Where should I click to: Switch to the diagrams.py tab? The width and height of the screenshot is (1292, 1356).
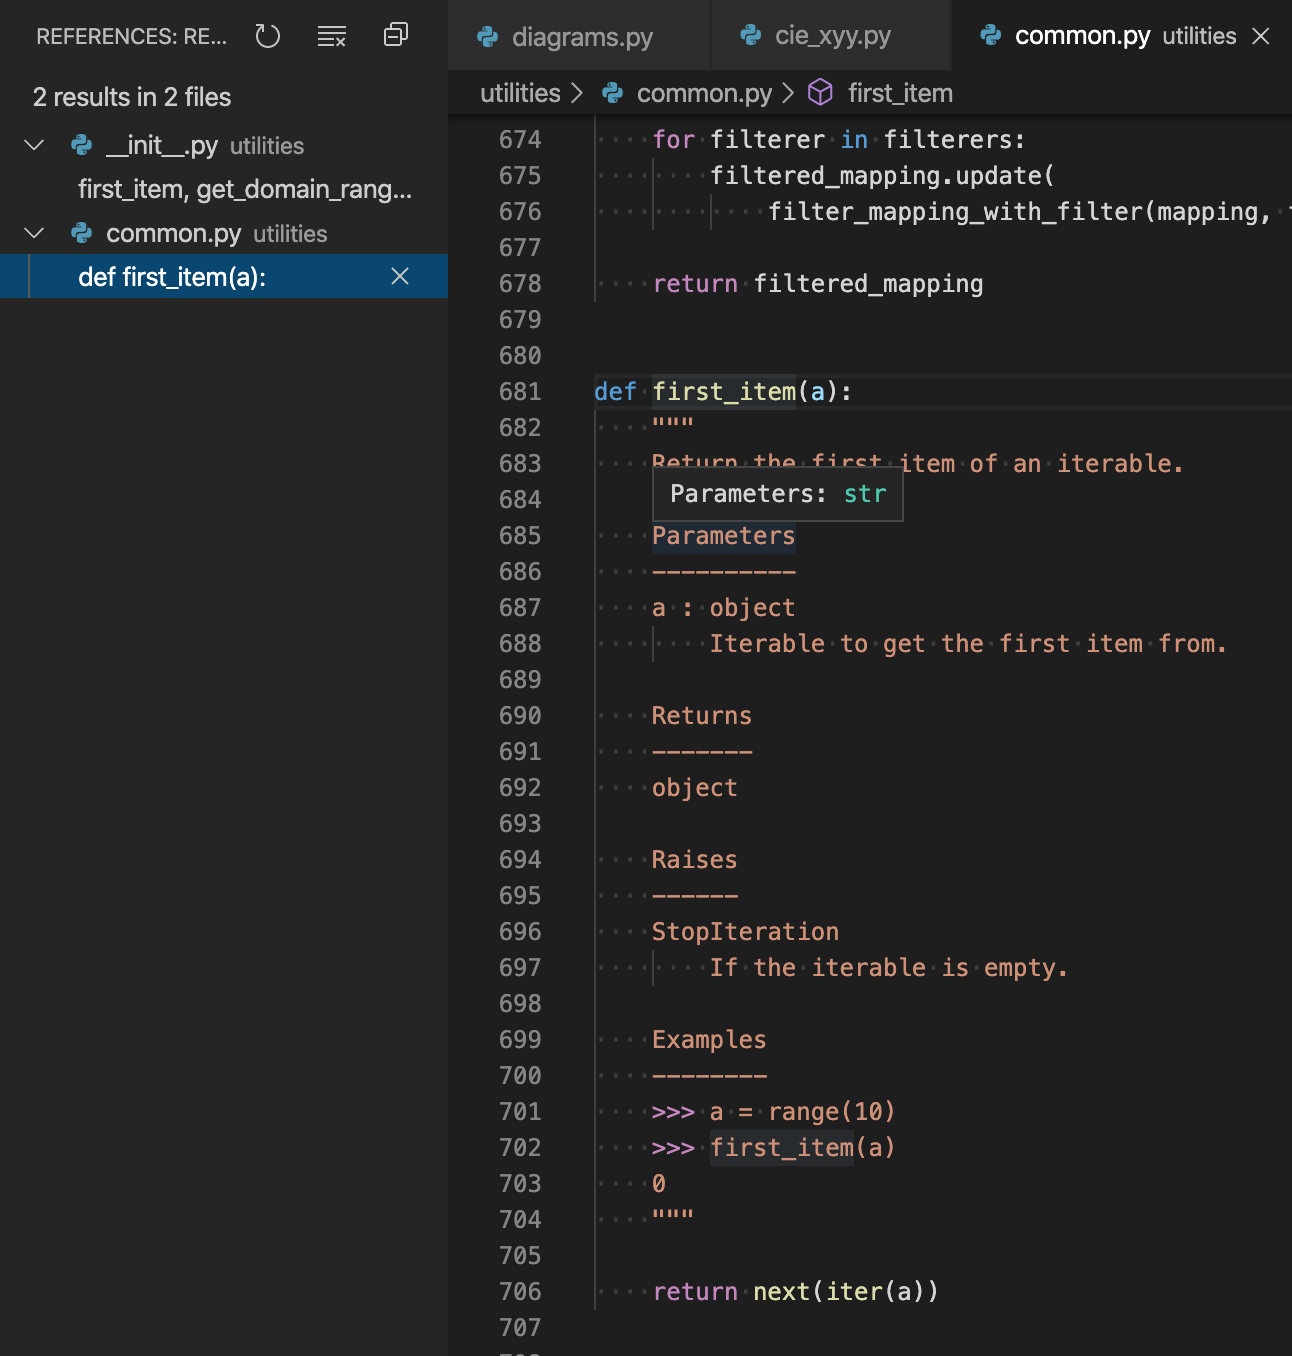pos(580,36)
